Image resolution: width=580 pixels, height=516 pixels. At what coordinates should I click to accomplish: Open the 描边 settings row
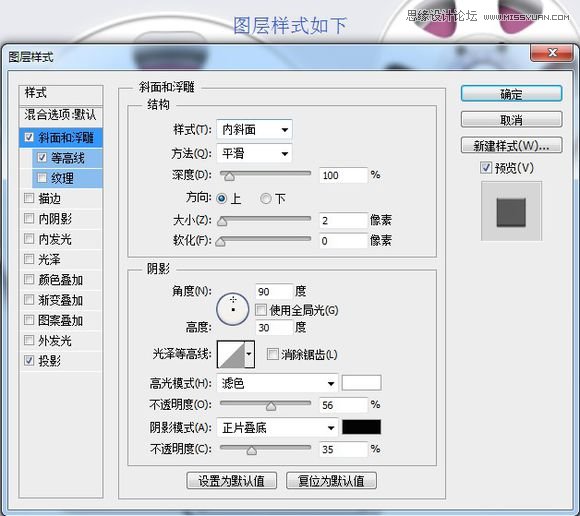pos(61,199)
